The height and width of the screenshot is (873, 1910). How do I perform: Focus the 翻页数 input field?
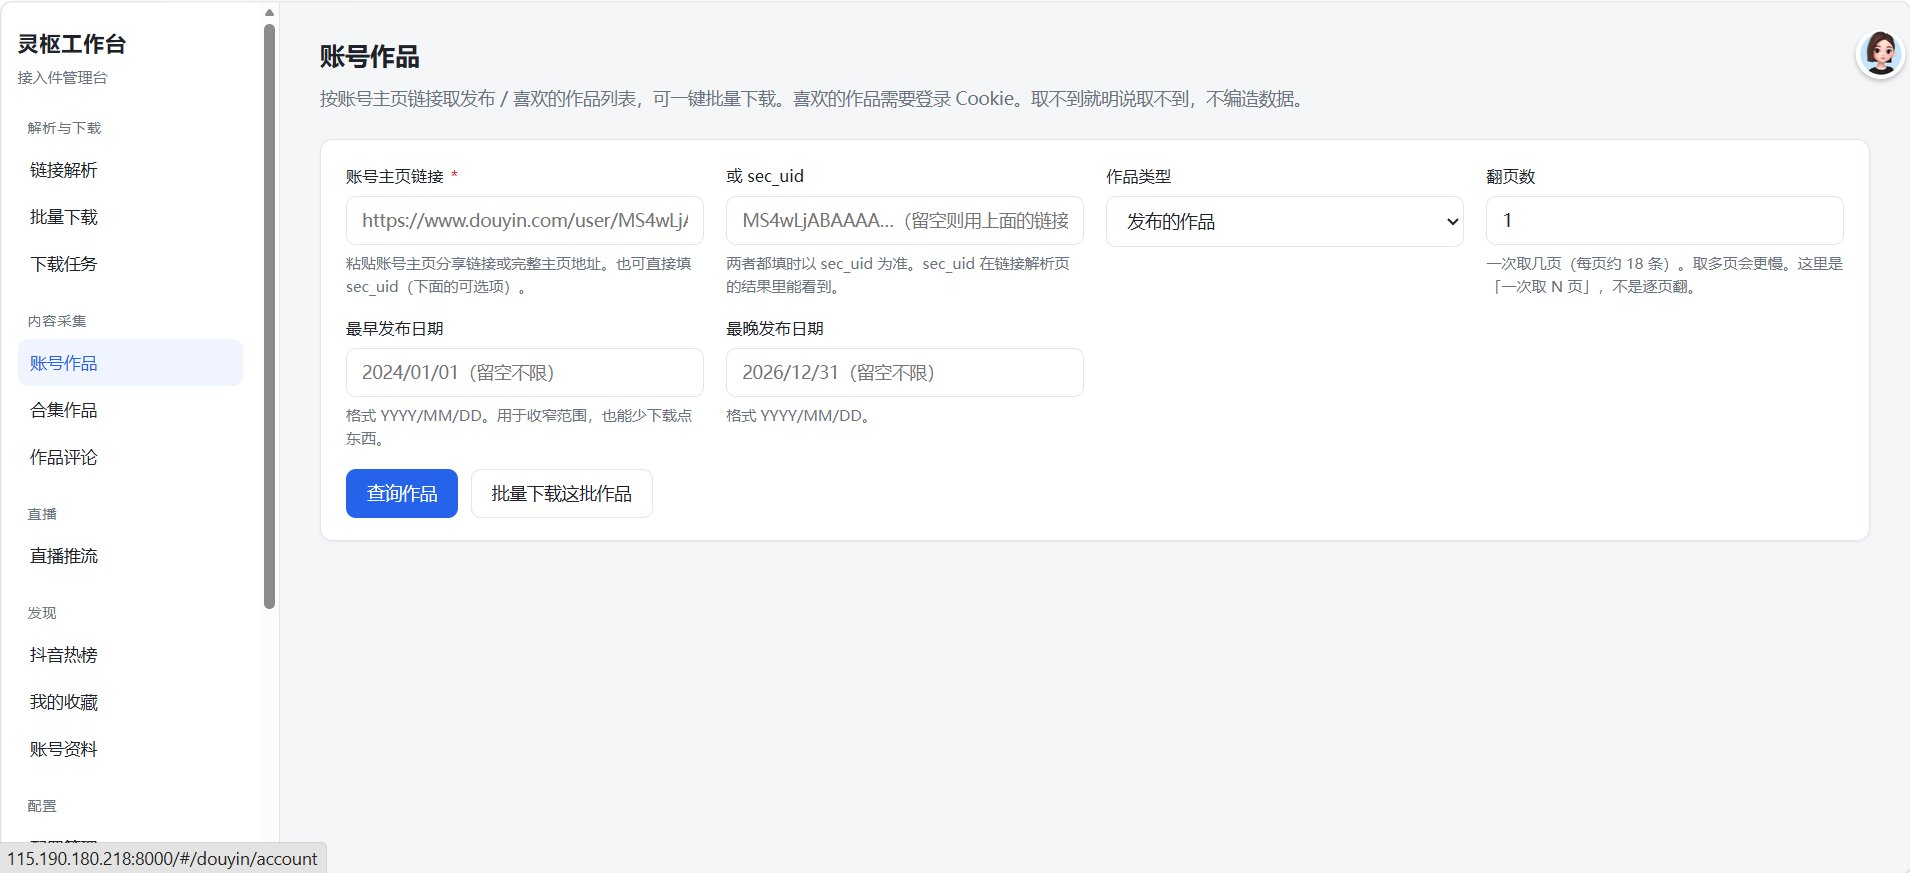1665,220
